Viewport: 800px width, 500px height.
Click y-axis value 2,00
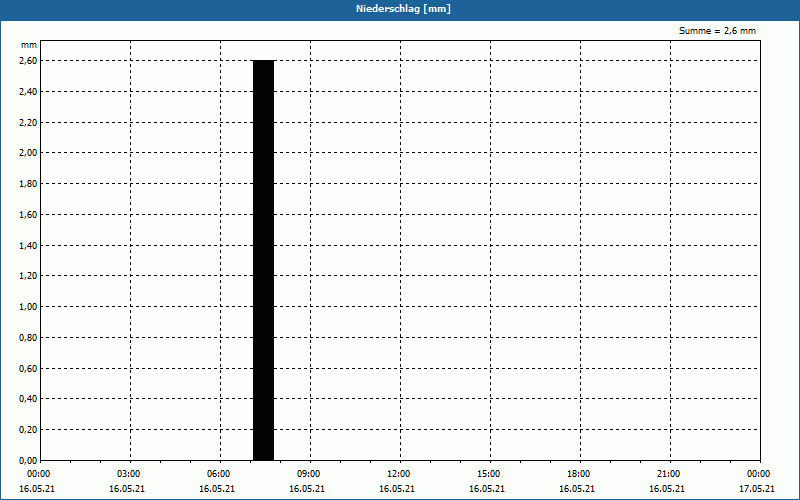click(x=28, y=153)
